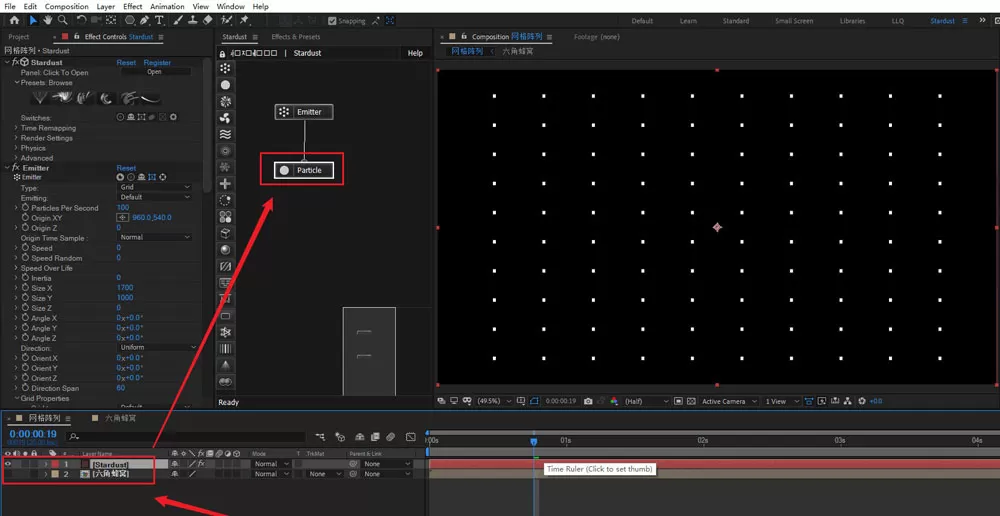Click Help in the Stardust panel
This screenshot has height=516, width=1000.
coord(415,54)
